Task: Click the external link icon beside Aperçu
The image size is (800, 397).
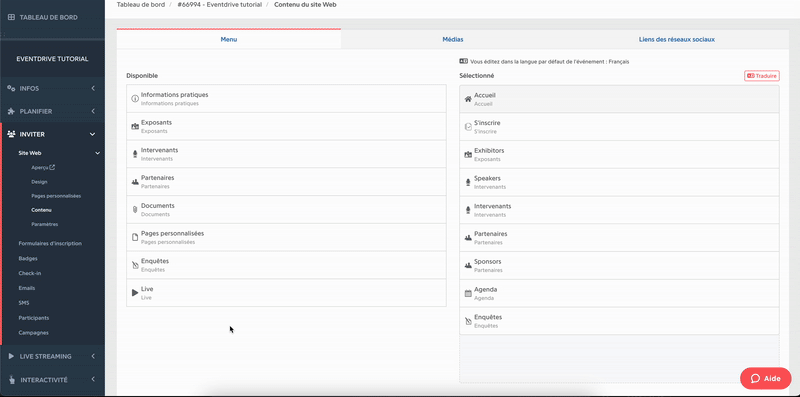Action: [52, 167]
